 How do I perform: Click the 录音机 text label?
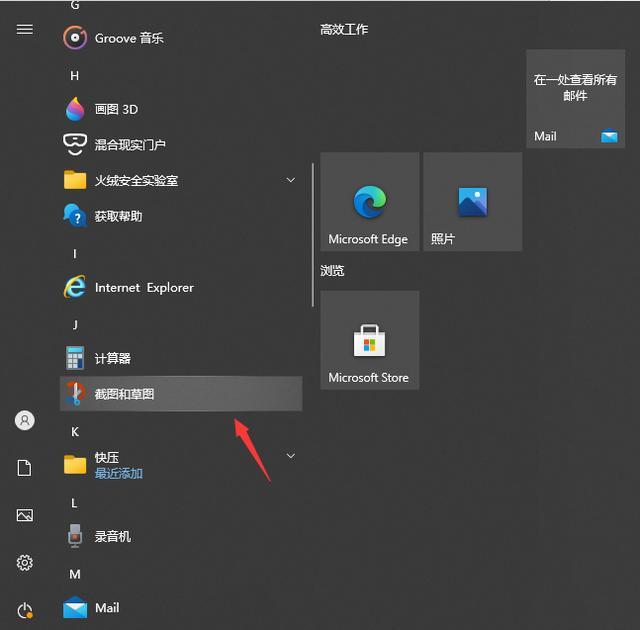pyautogui.click(x=113, y=536)
